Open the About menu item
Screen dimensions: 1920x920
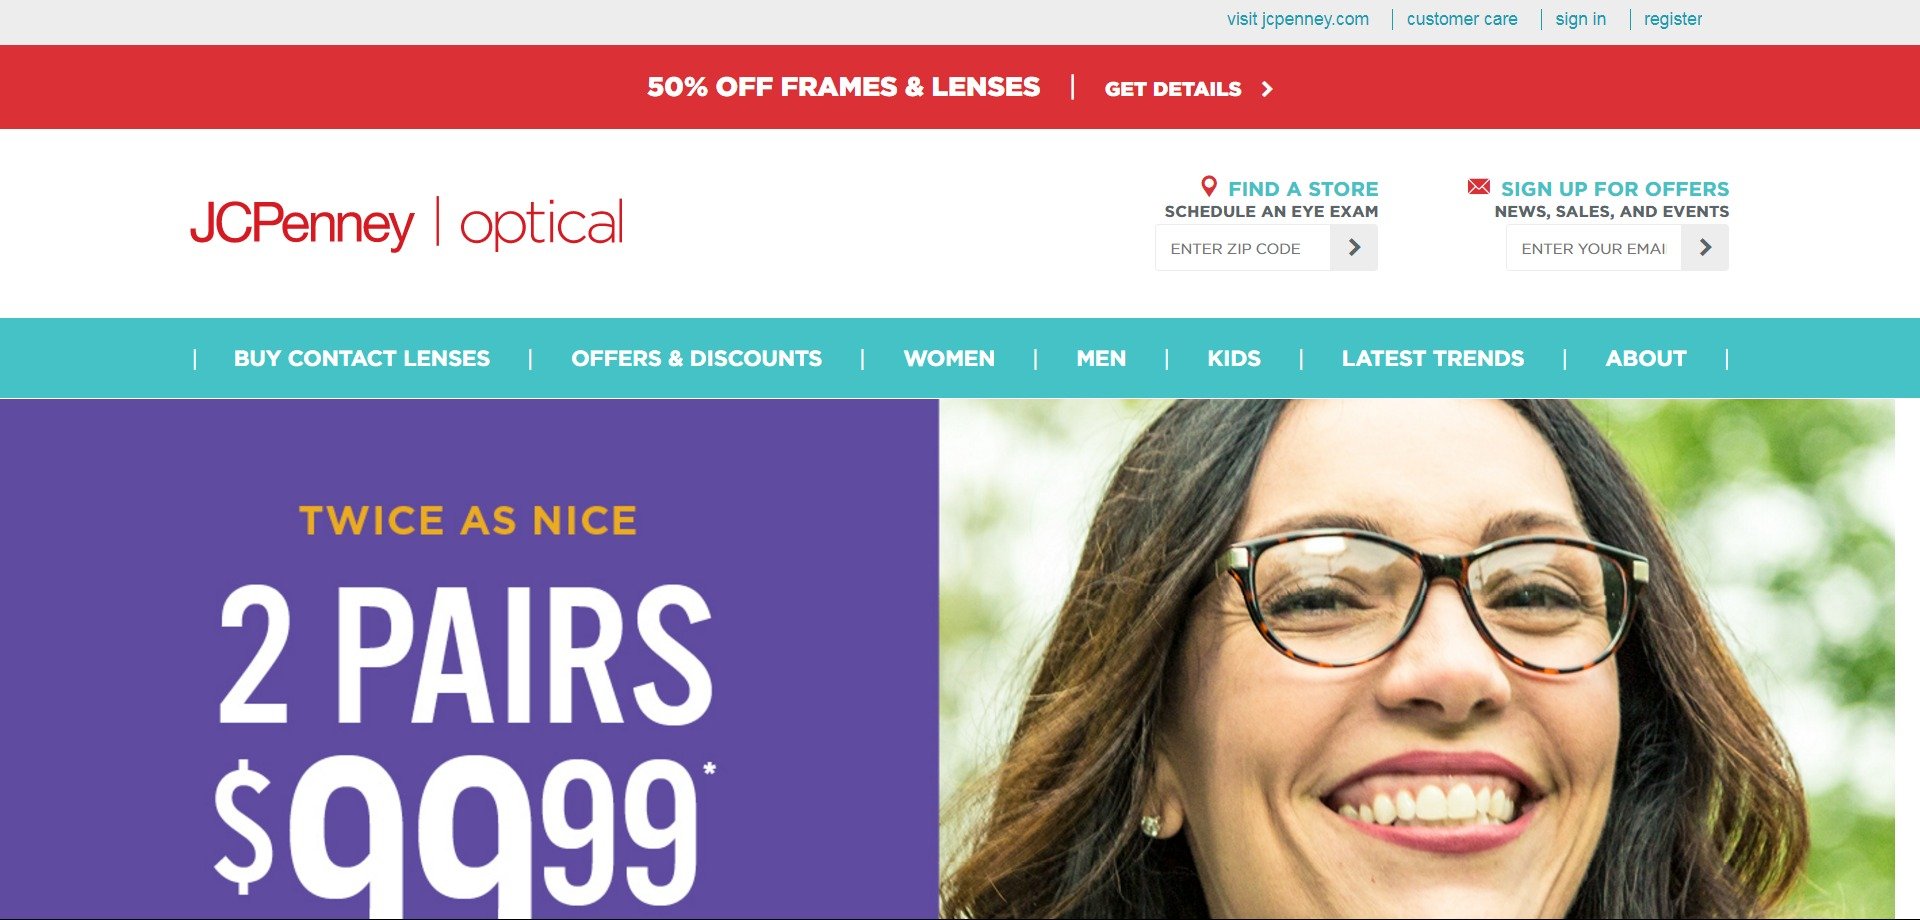click(x=1646, y=358)
